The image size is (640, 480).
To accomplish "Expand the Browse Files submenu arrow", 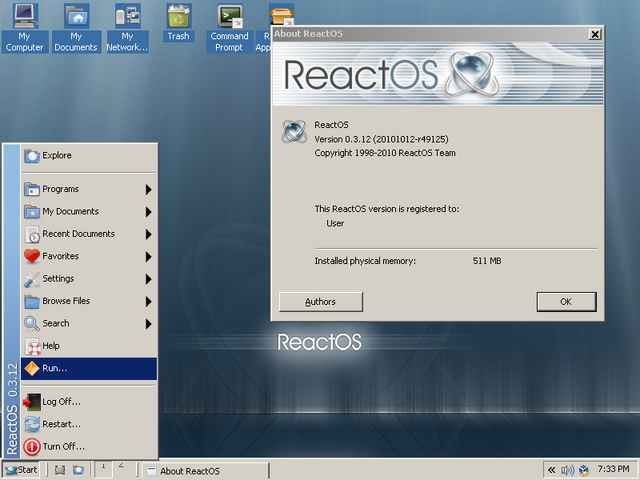I will [149, 302].
